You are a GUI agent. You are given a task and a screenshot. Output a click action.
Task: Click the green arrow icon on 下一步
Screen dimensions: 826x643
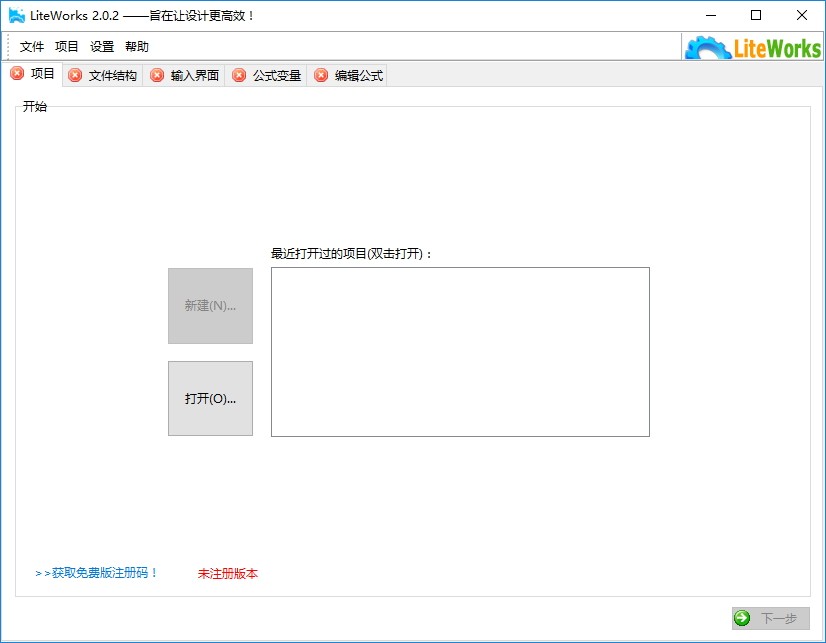(x=742, y=618)
